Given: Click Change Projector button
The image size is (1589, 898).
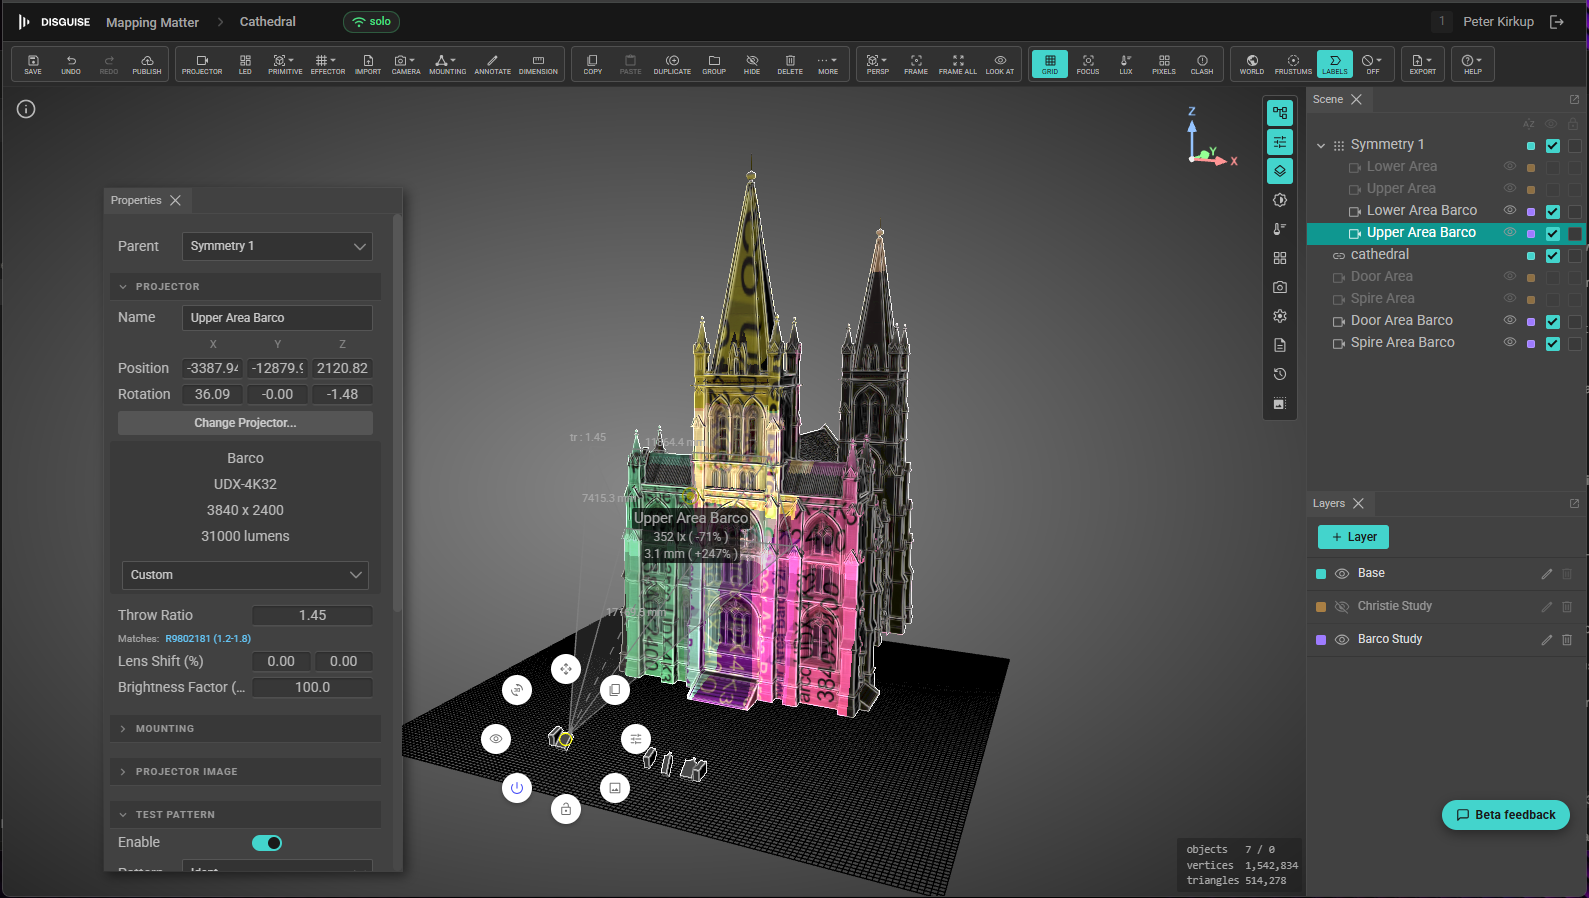Looking at the screenshot, I should tap(245, 423).
